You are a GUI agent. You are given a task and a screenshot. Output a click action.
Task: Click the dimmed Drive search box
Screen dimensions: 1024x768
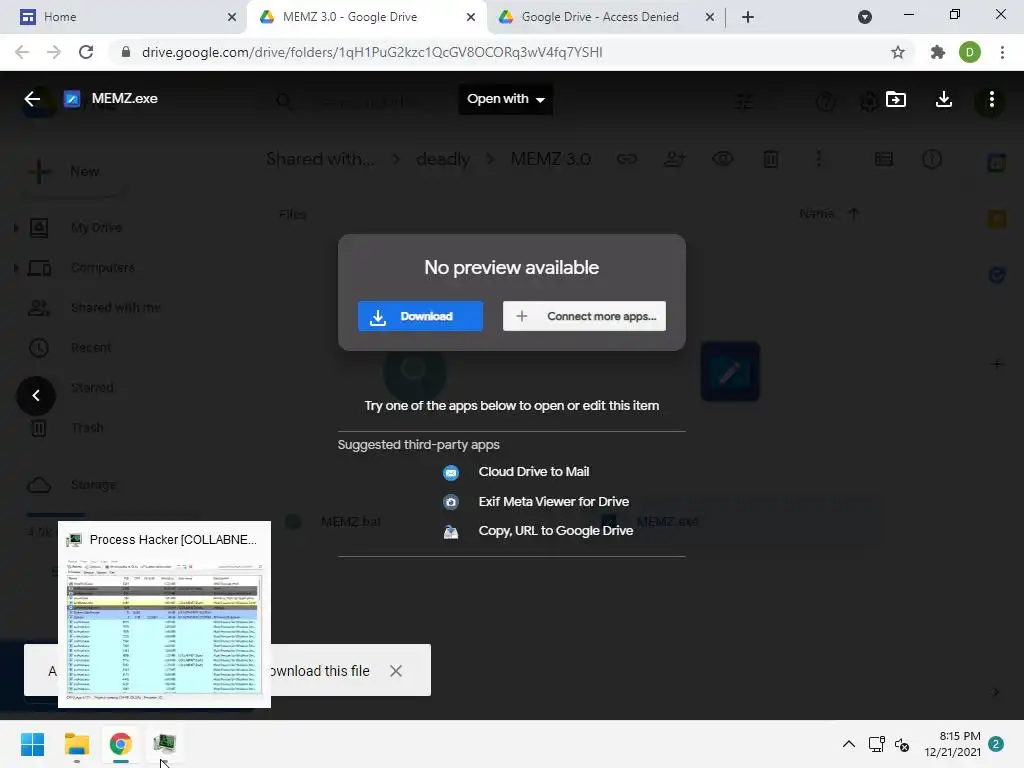pyautogui.click(x=366, y=101)
